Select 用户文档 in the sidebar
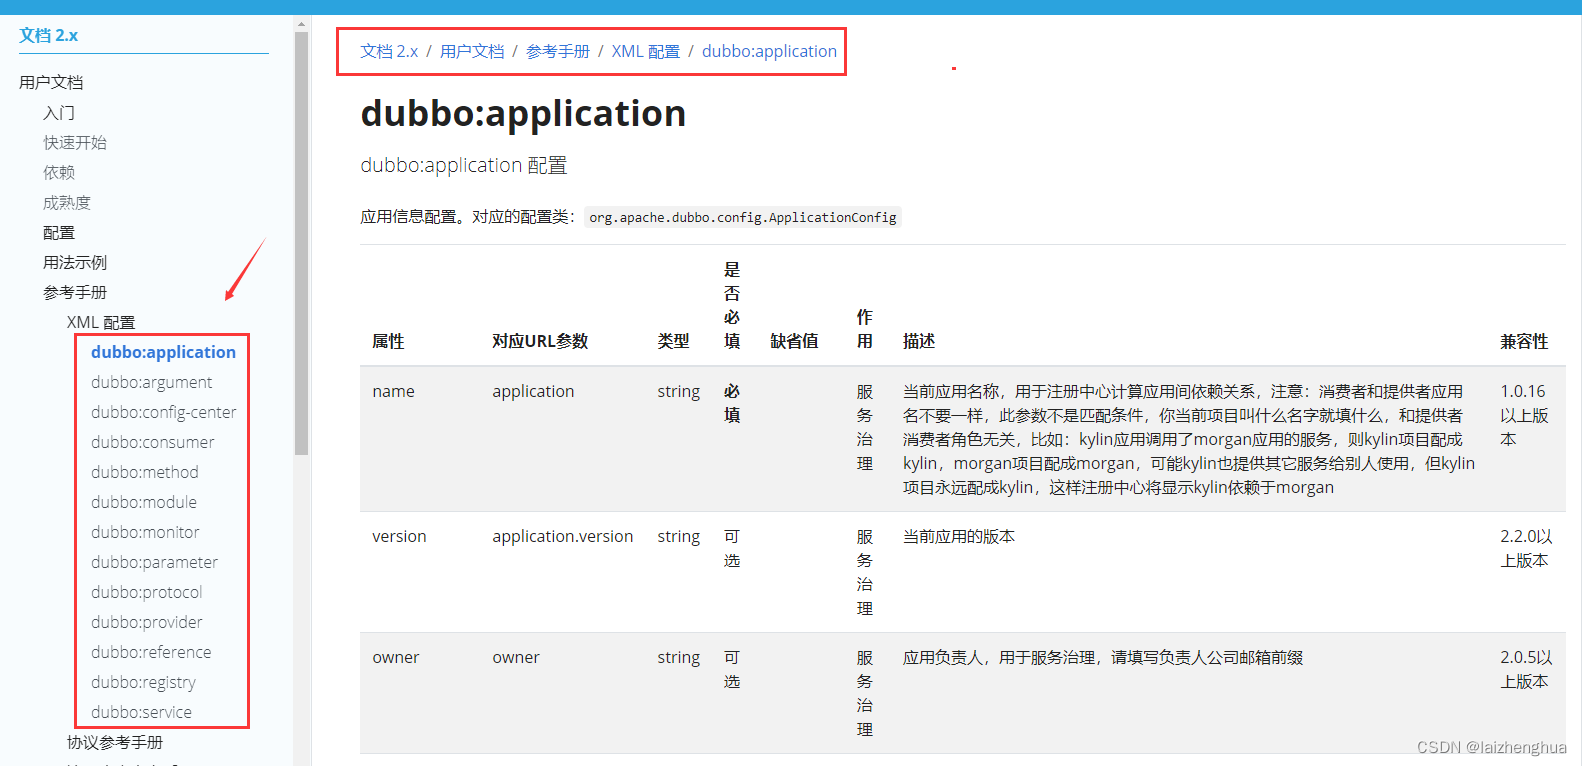The height and width of the screenshot is (766, 1582). click(51, 82)
